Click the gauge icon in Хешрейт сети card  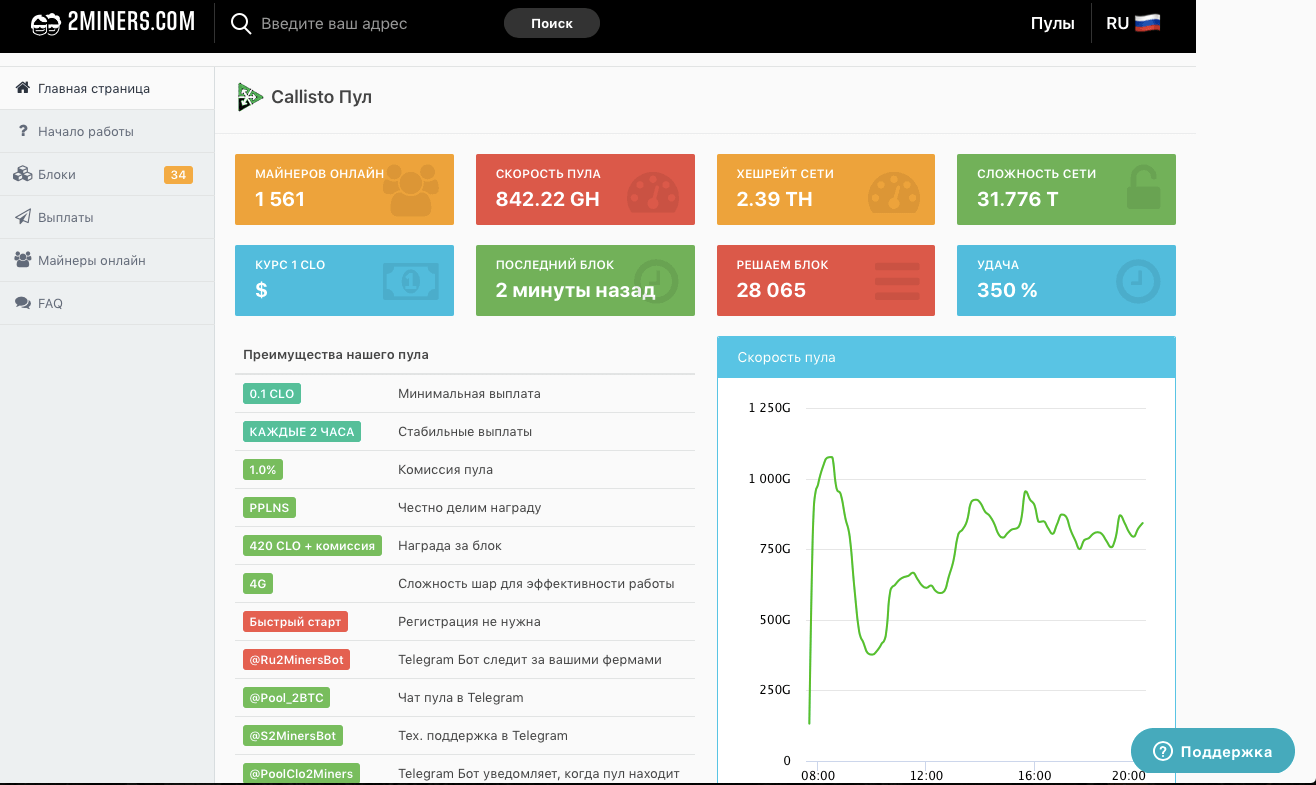[894, 193]
